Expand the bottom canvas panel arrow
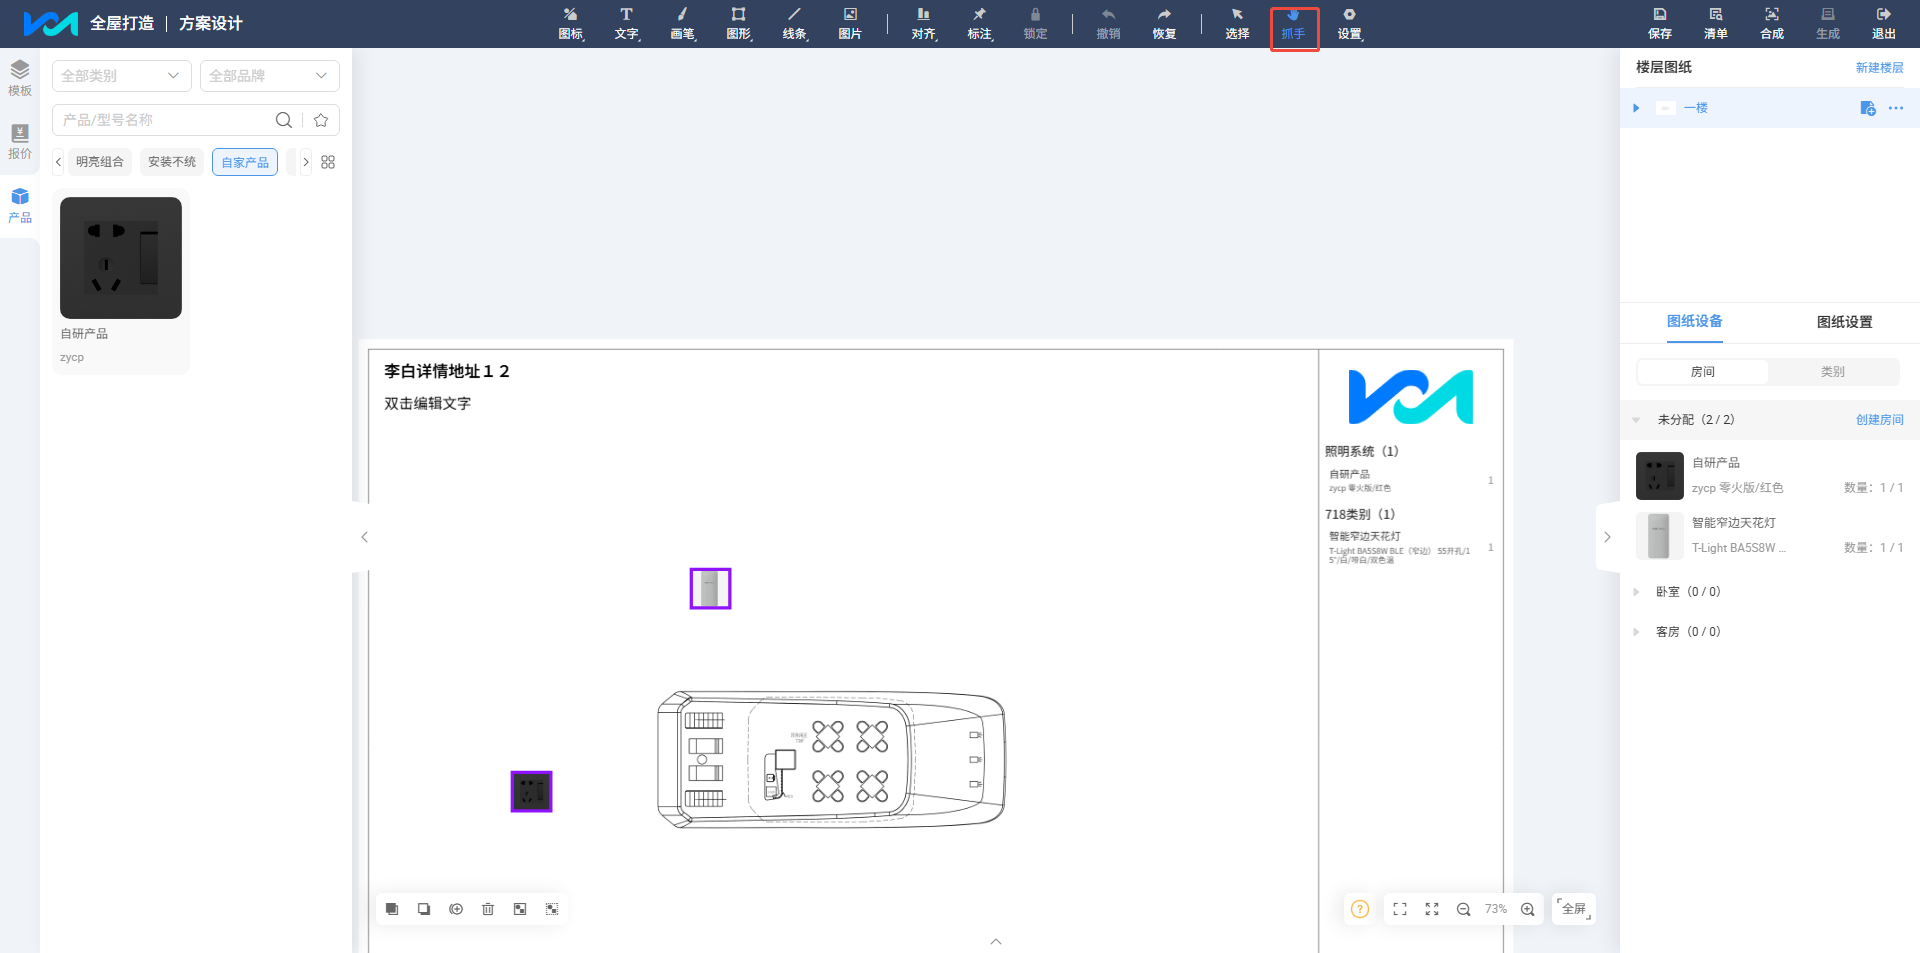Screen dimensions: 1920x953 [996, 941]
